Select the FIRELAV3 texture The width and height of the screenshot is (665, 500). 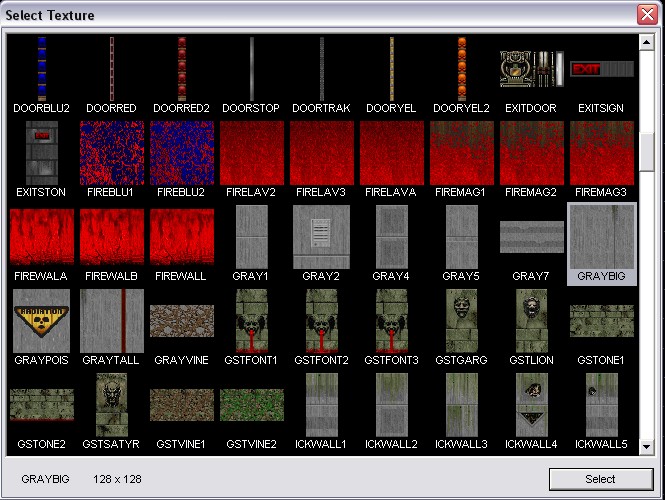click(322, 153)
